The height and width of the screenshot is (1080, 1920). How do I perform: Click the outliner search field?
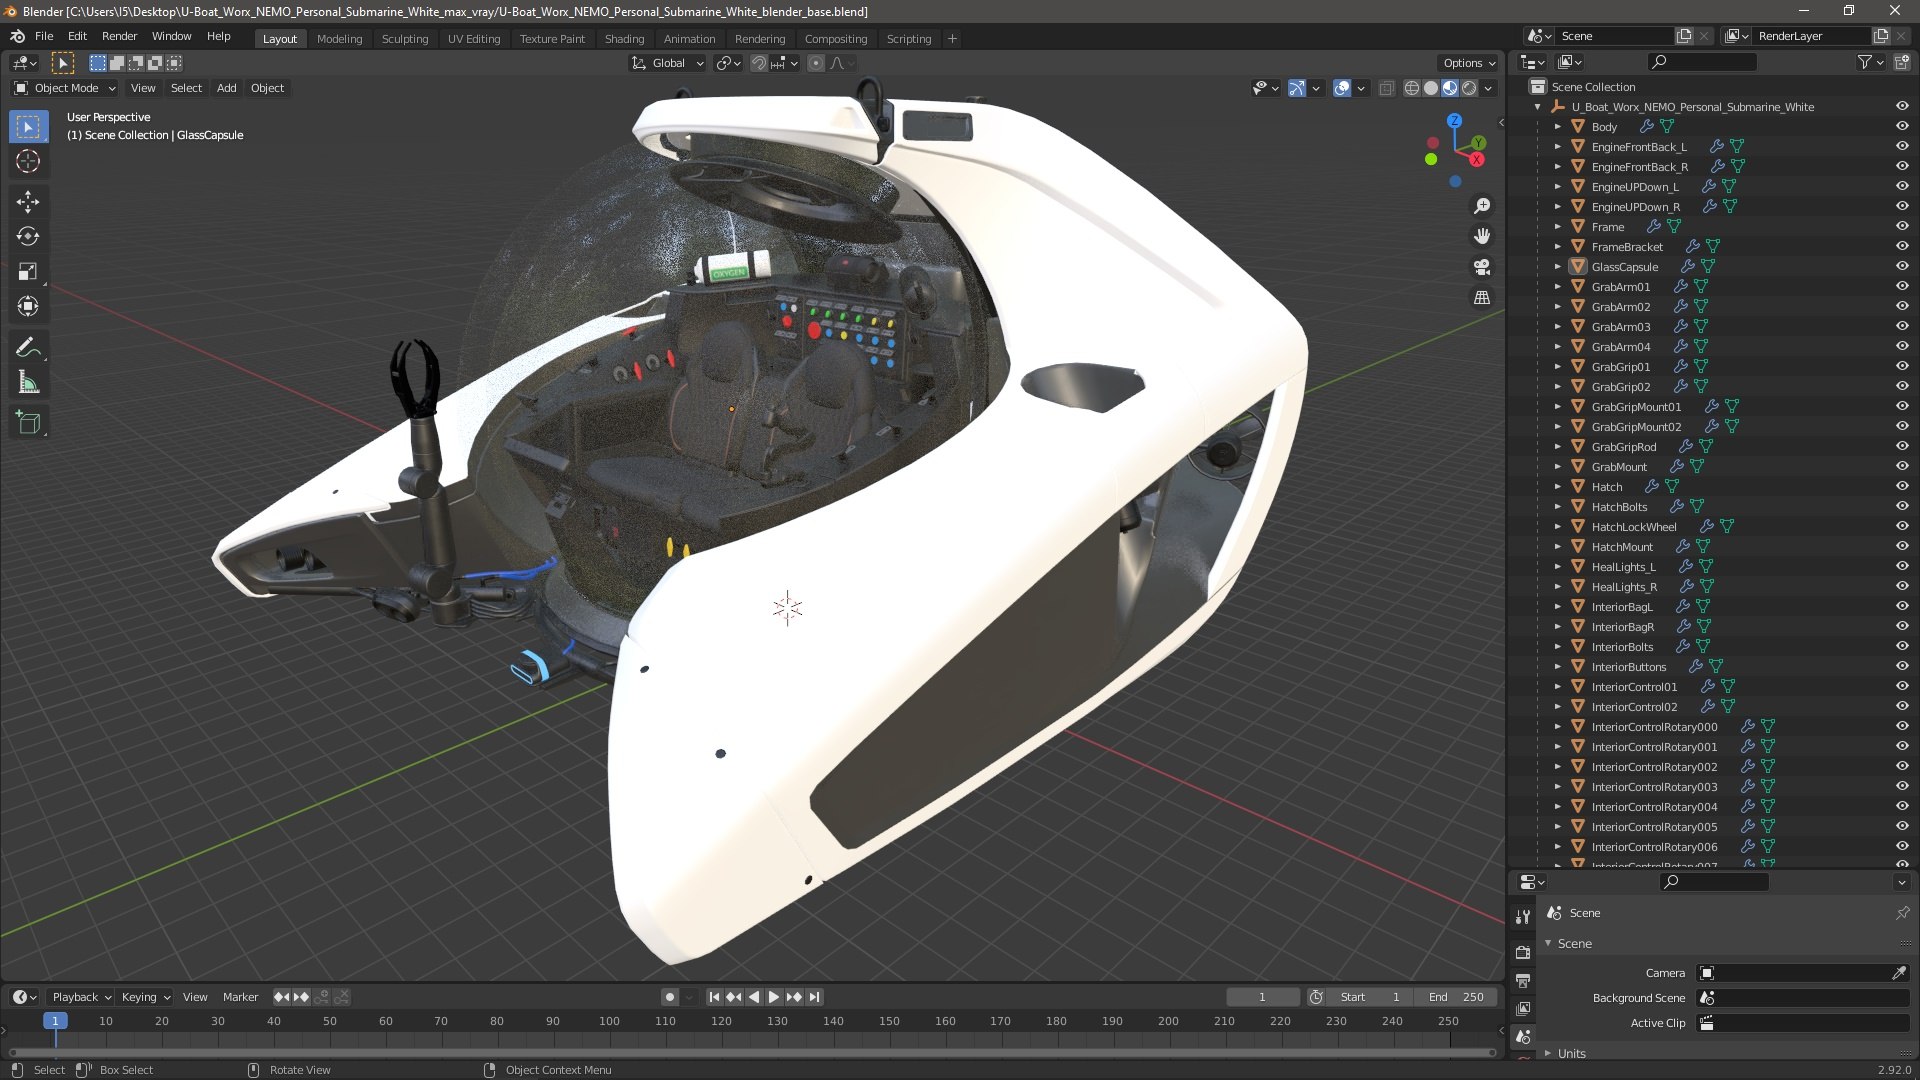point(1703,62)
